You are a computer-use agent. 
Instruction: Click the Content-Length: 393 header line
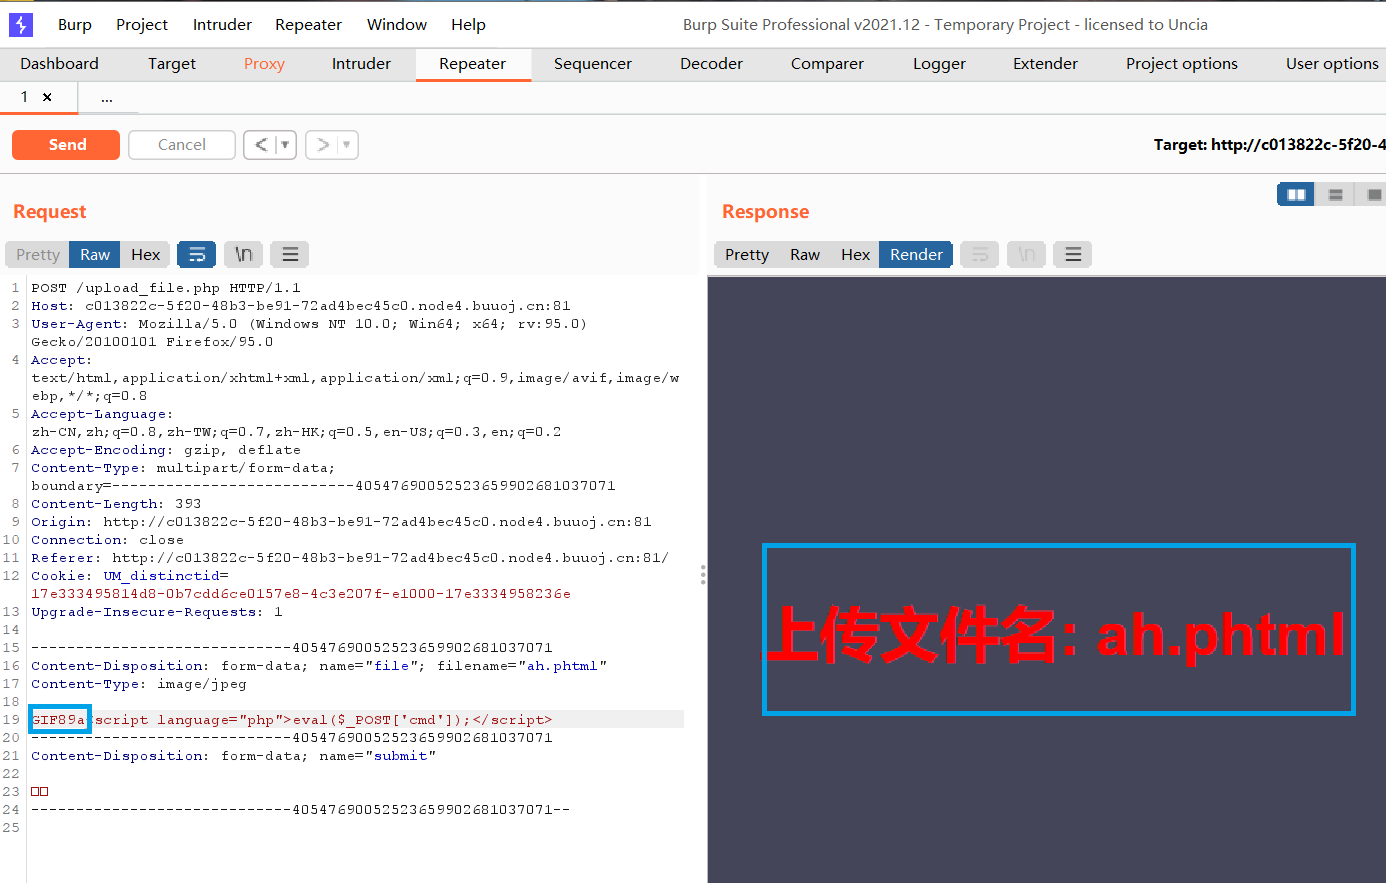(116, 504)
